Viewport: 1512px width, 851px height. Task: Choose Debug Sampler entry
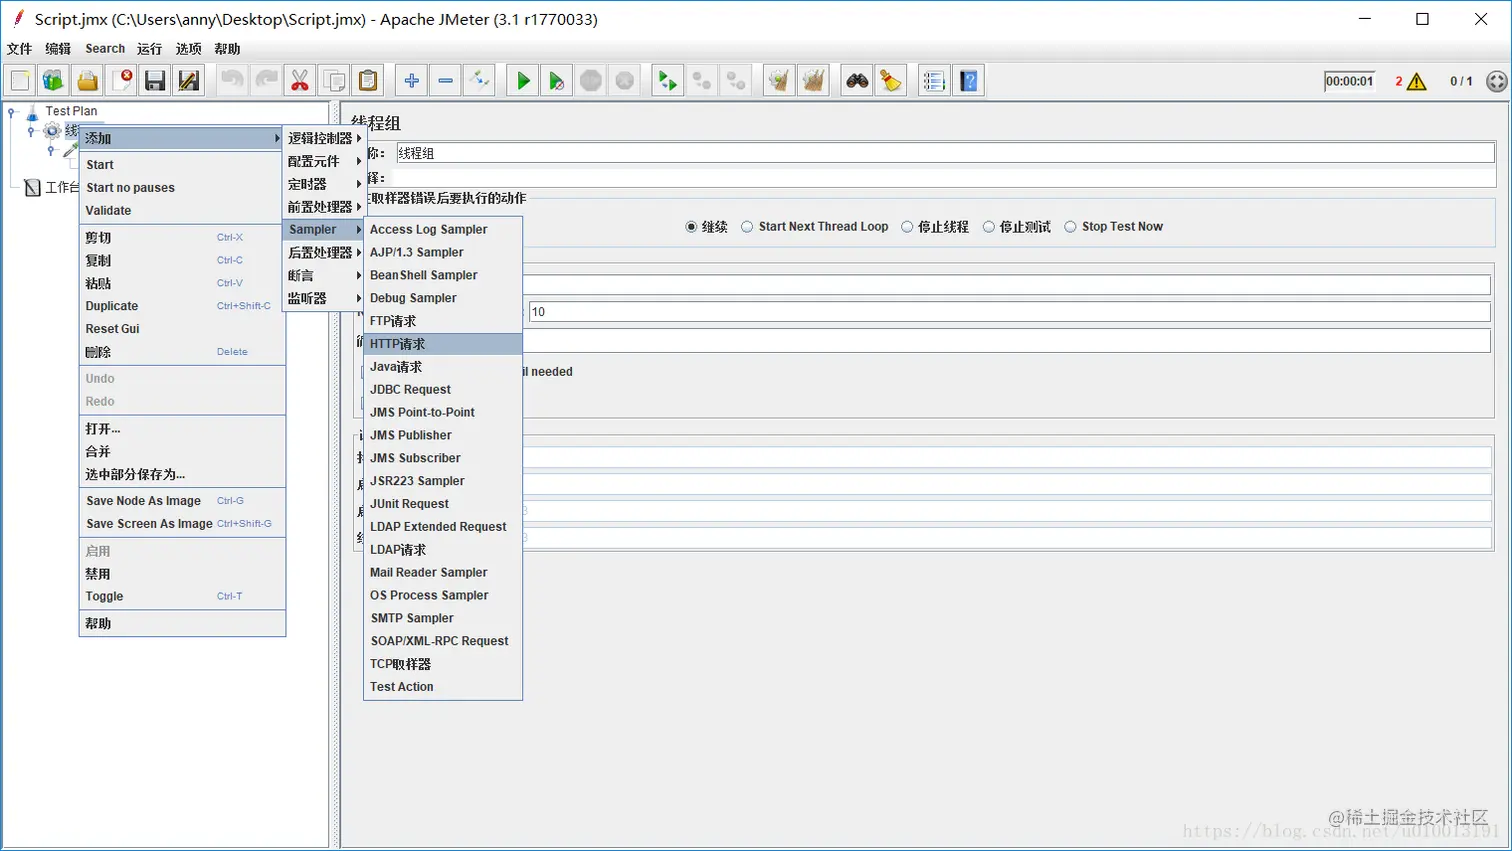(x=443, y=298)
